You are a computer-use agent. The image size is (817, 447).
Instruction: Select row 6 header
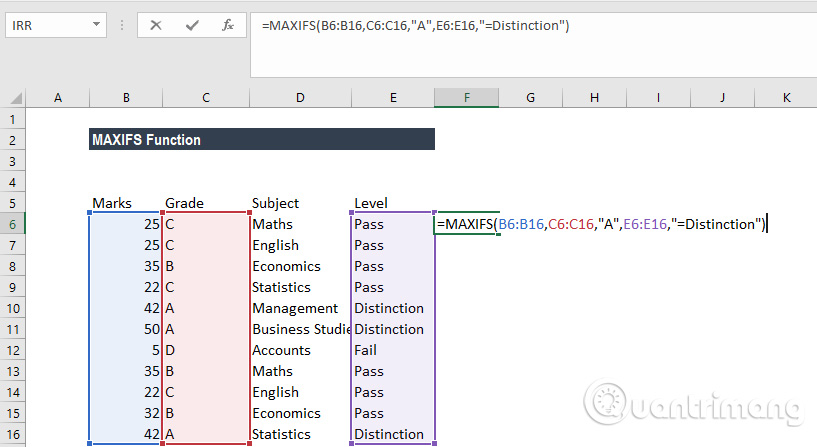(13, 225)
